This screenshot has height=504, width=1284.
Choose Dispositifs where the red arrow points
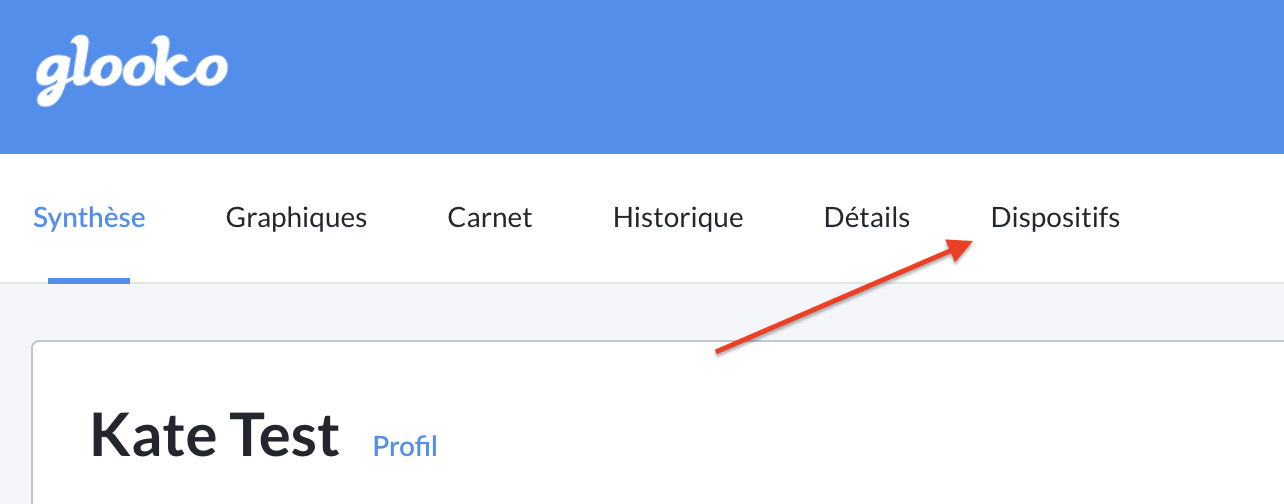click(x=1055, y=217)
